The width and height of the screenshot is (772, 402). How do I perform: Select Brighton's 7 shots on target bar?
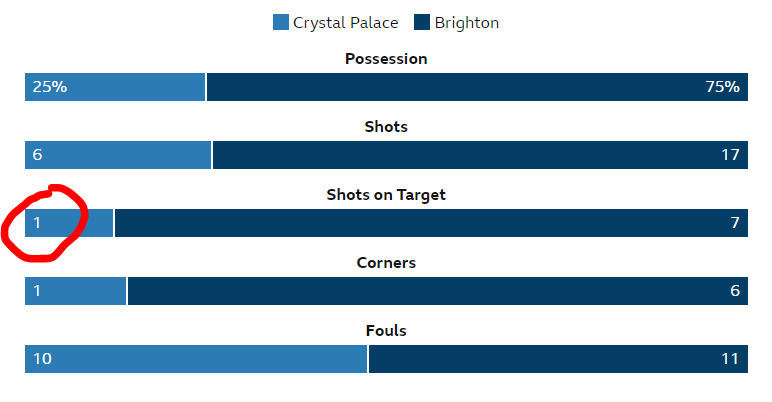point(431,223)
